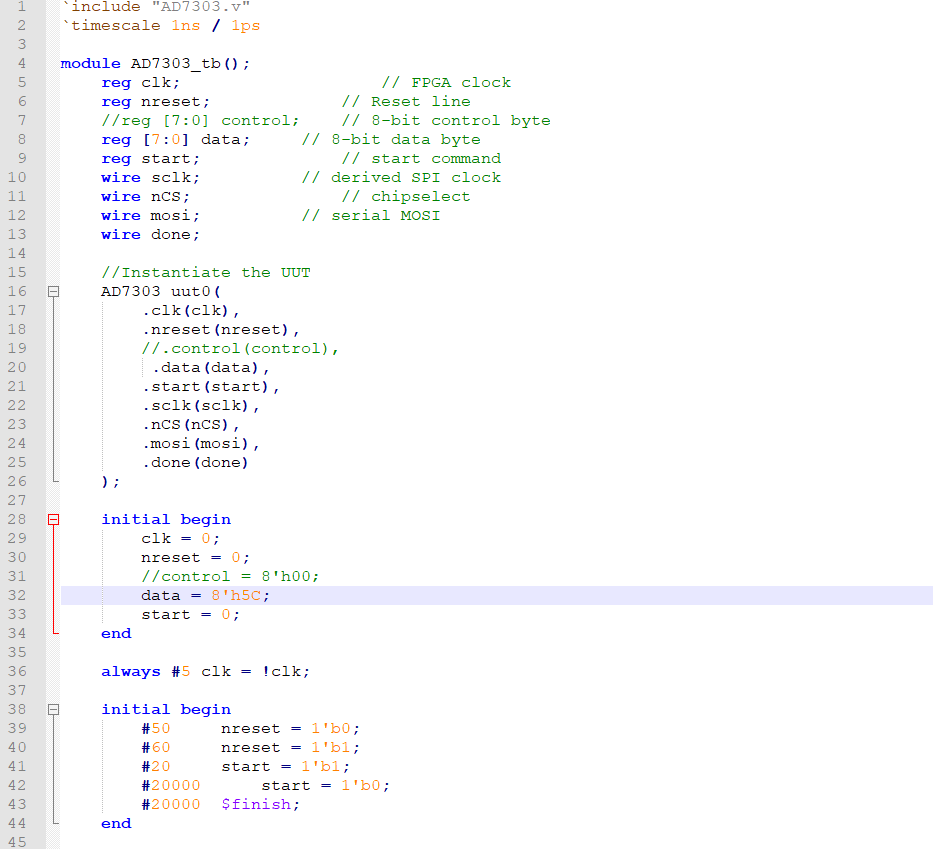
Task: Click the text "AD7303.v" in include line
Action: click(201, 7)
